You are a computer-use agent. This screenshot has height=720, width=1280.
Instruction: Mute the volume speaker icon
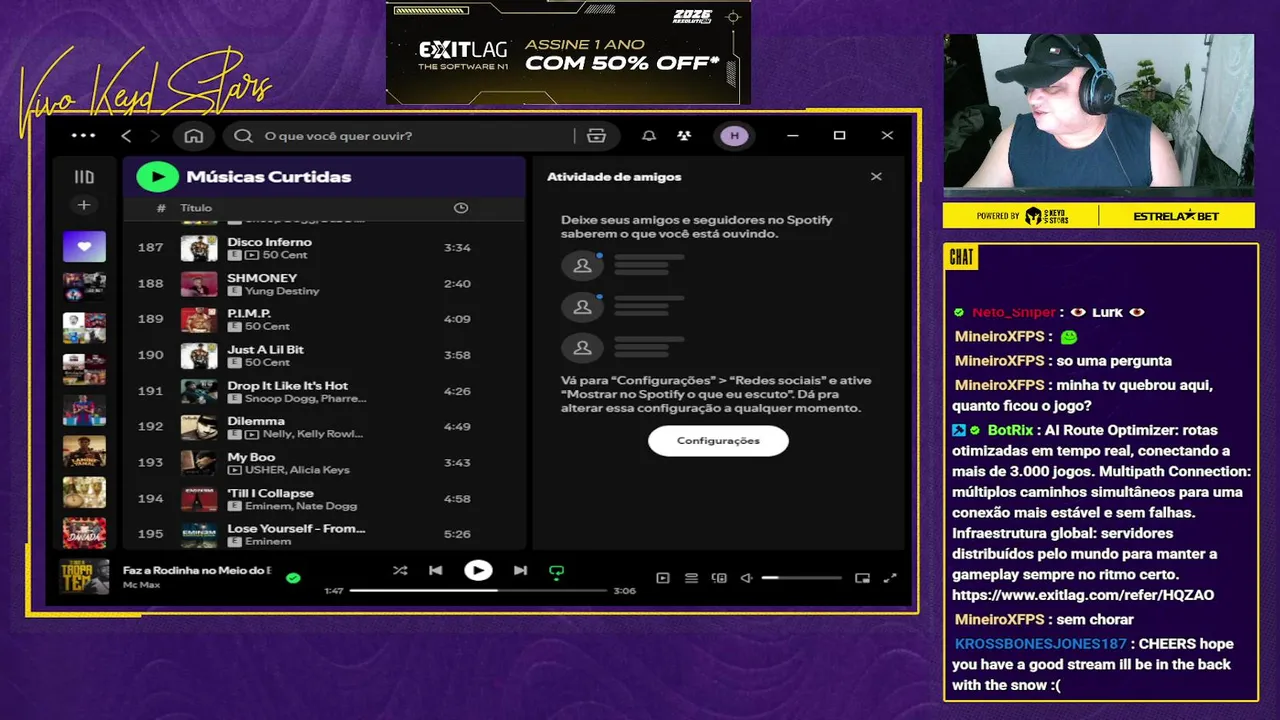coord(746,578)
